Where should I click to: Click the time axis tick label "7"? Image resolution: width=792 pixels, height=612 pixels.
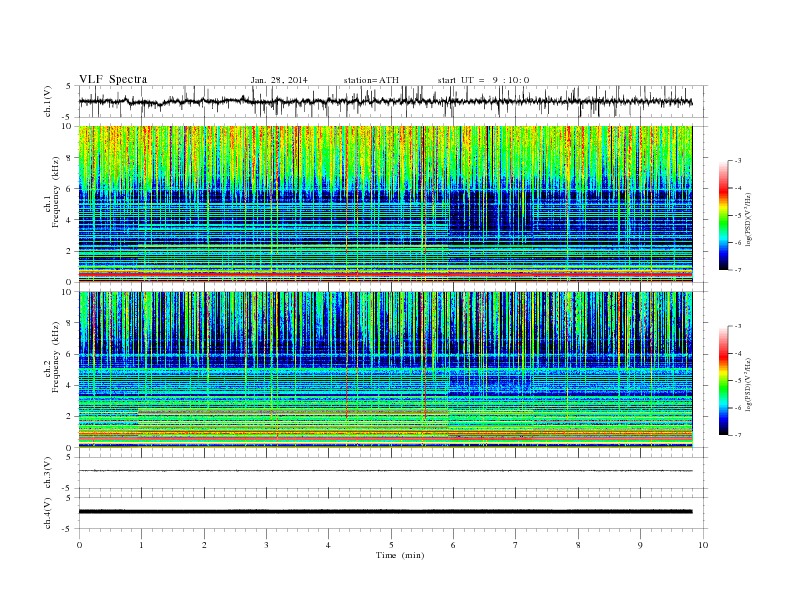[x=516, y=545]
